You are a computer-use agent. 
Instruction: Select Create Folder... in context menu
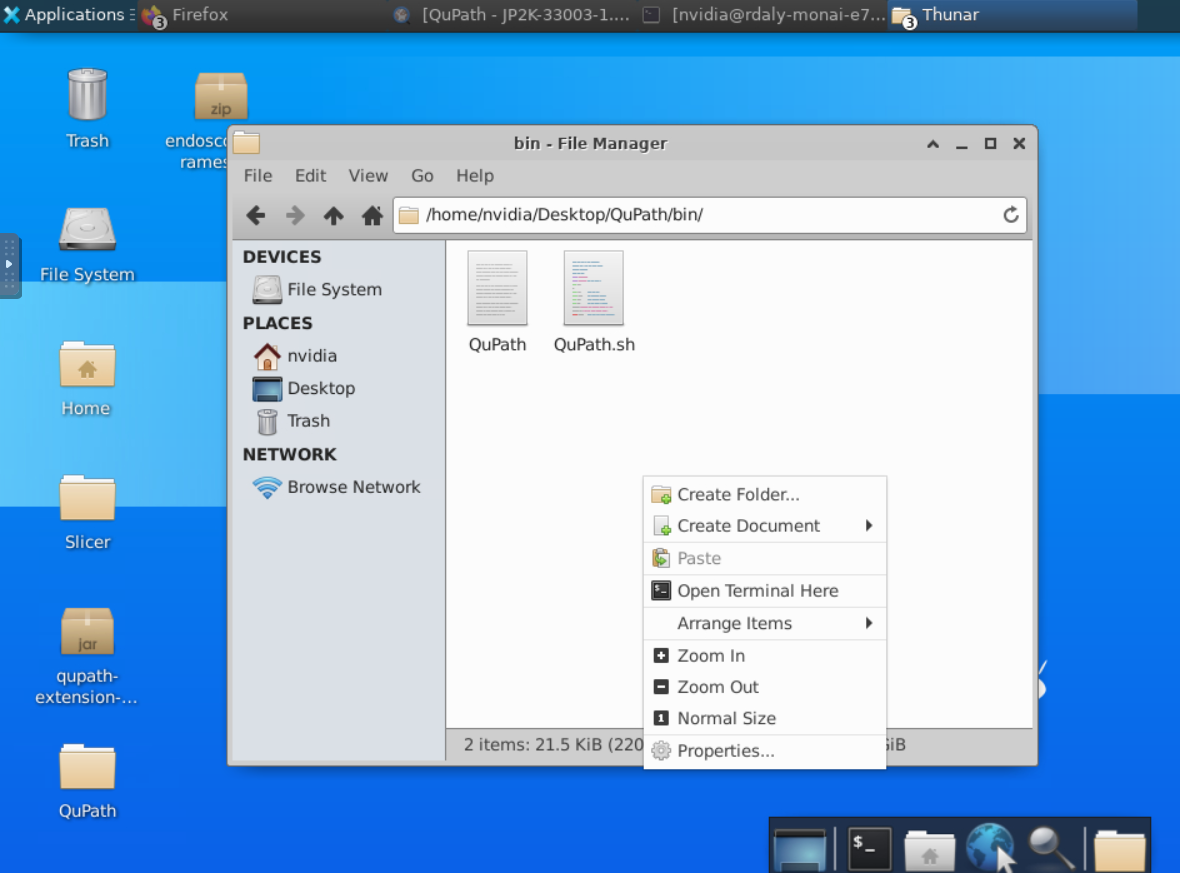737,494
